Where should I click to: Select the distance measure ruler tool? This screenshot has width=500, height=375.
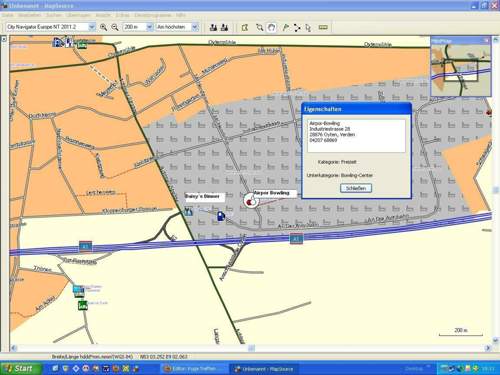coord(323,27)
